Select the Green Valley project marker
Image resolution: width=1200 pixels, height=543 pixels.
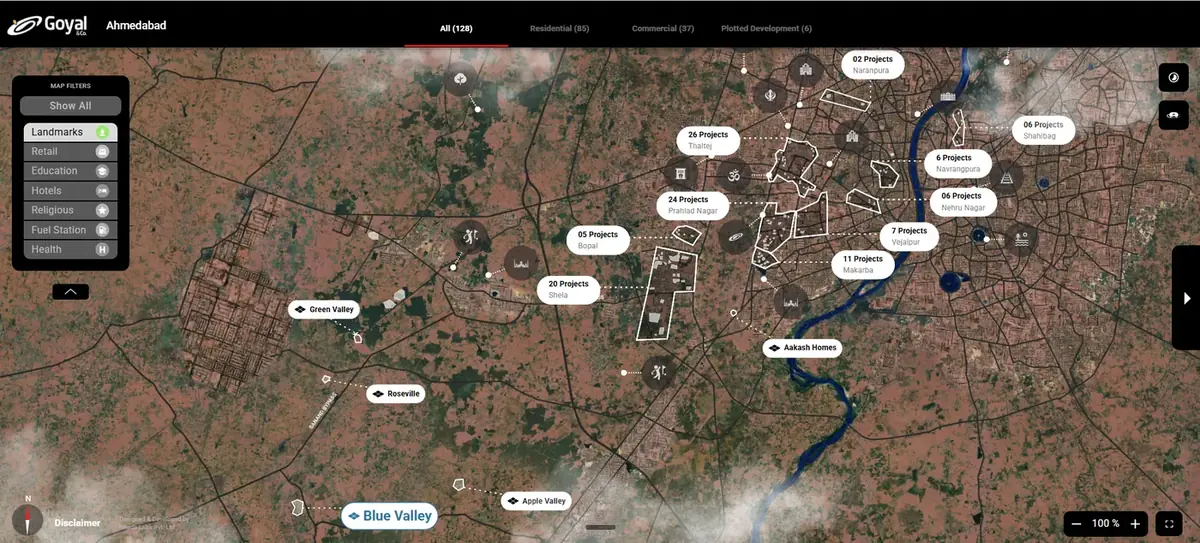click(x=325, y=310)
